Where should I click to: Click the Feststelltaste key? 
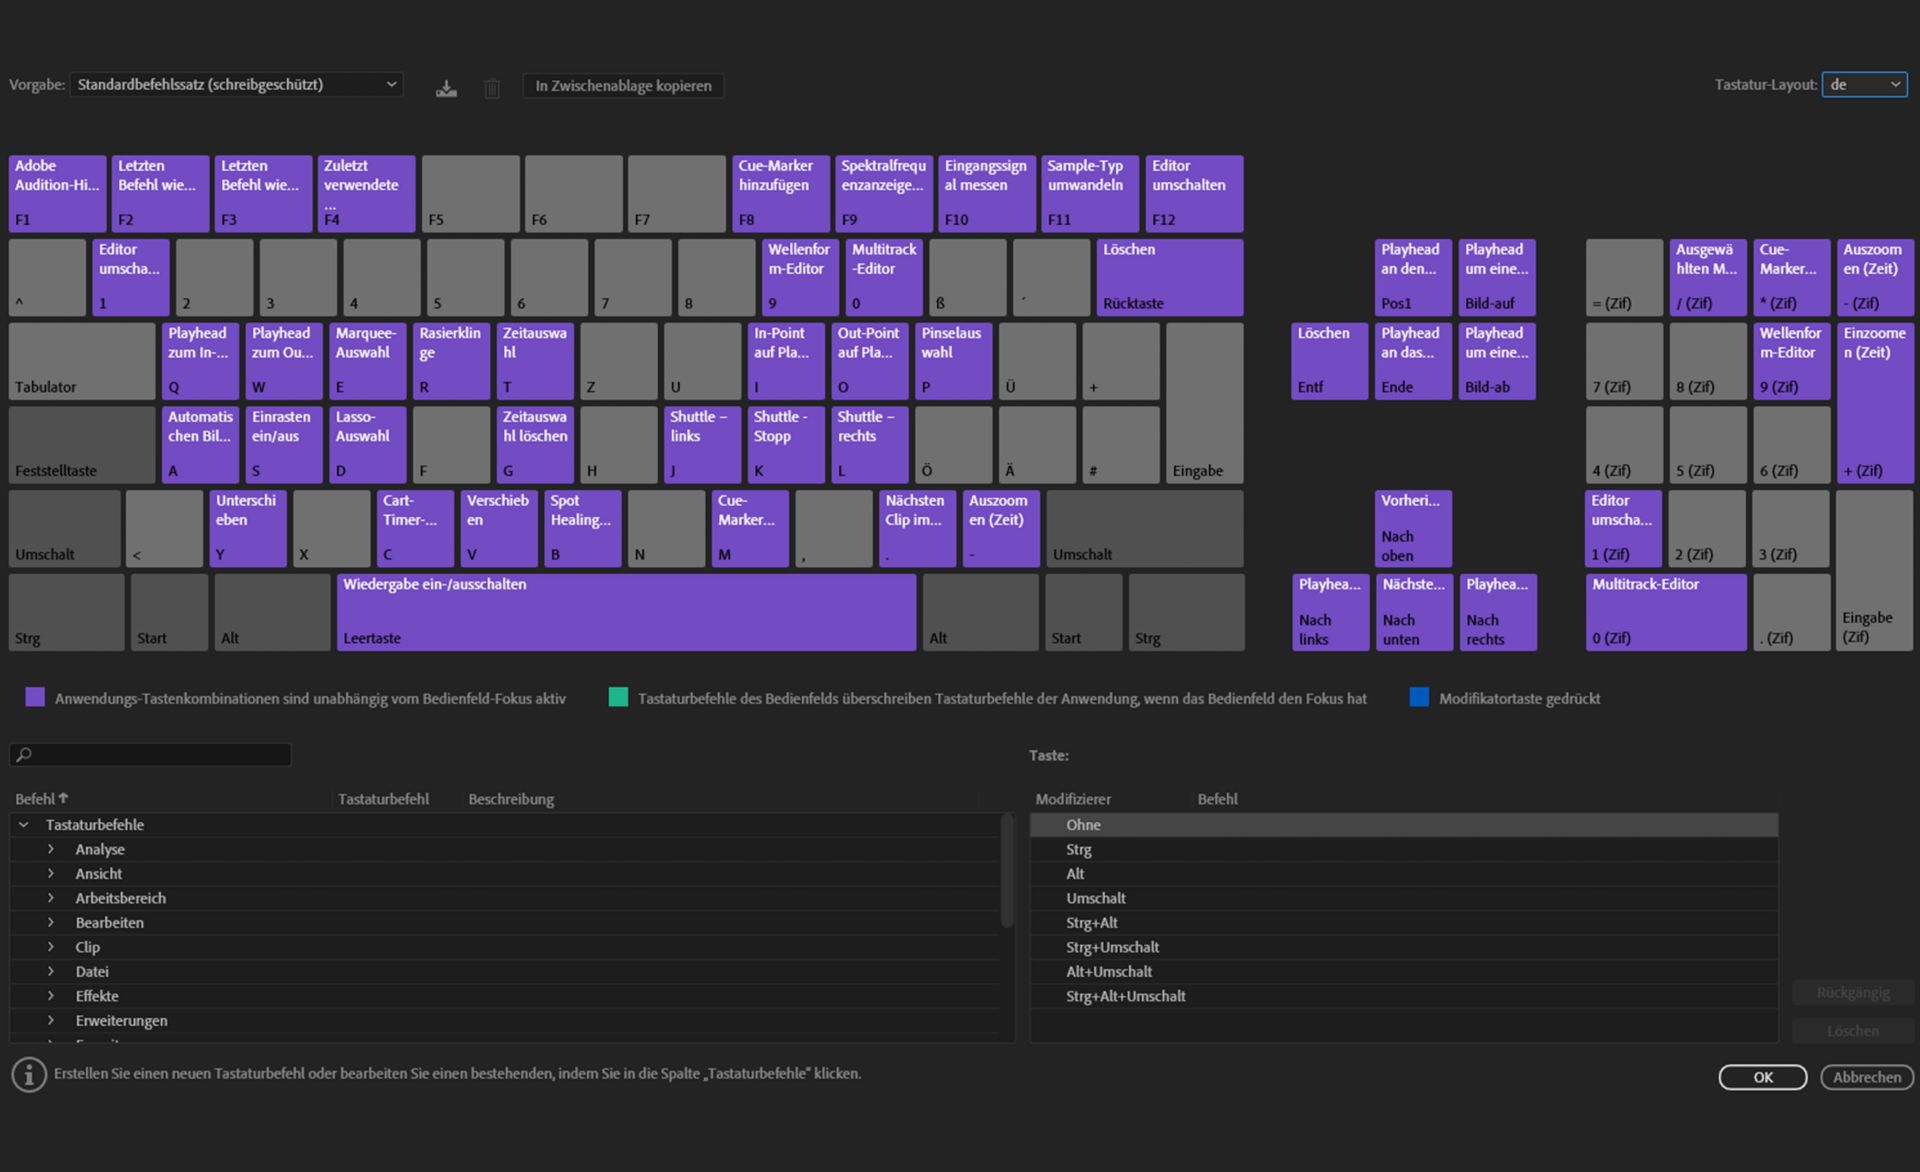point(82,445)
